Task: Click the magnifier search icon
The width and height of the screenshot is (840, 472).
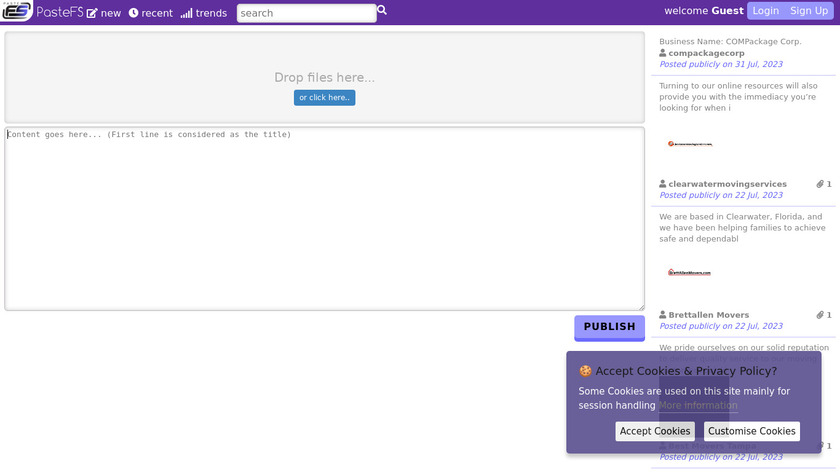Action: point(382,10)
